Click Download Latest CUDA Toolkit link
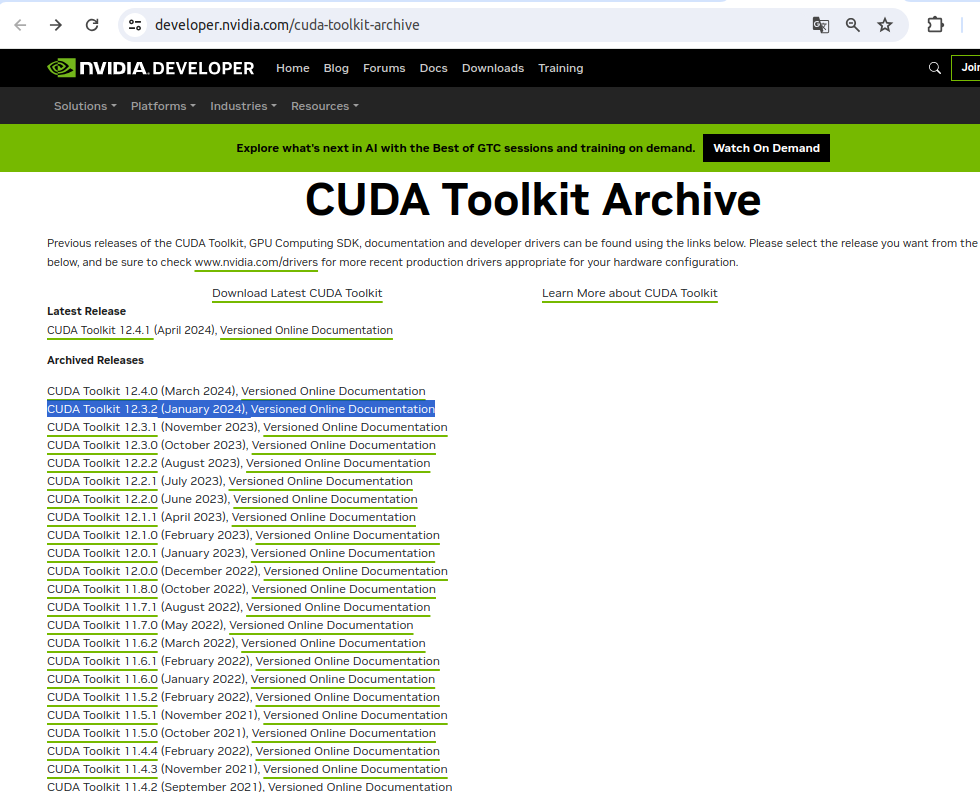980x792 pixels. click(297, 293)
